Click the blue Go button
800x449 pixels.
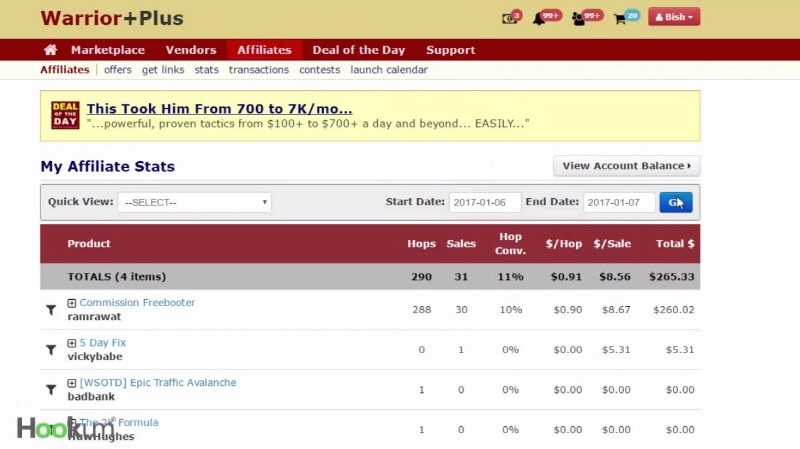point(676,202)
